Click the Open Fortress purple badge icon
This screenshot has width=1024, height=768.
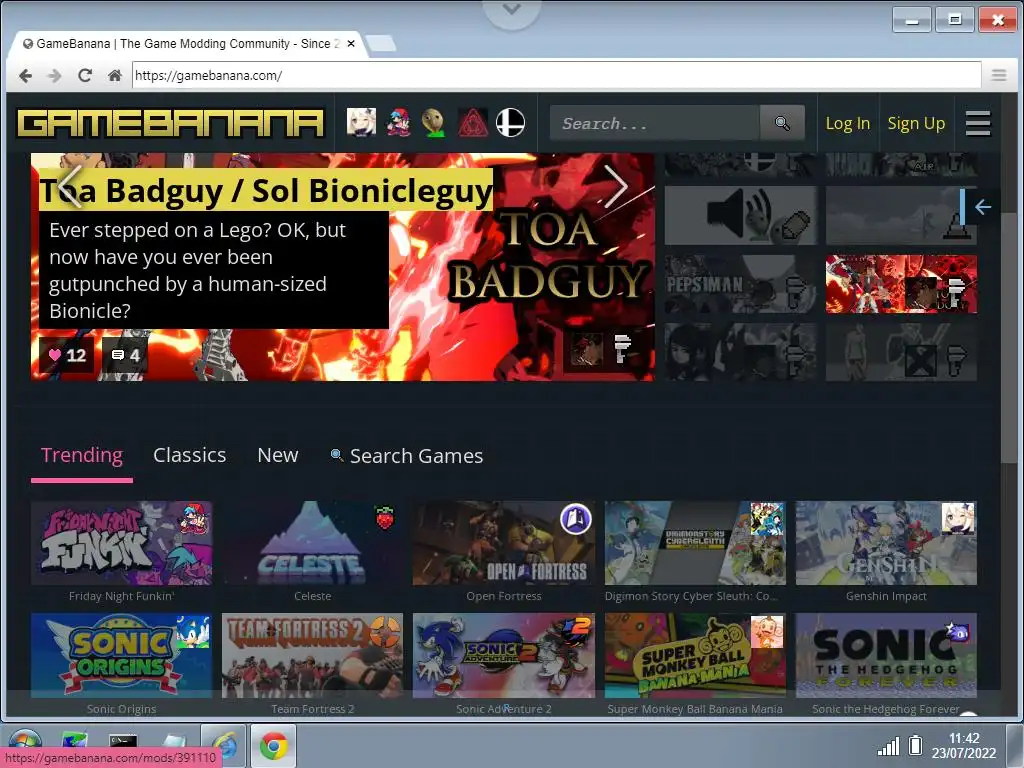575,520
